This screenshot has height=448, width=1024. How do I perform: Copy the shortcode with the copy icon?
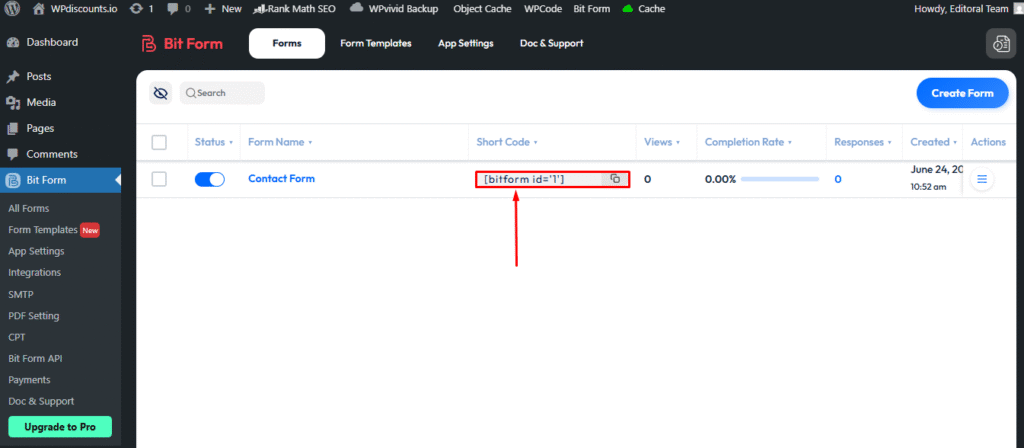point(615,178)
